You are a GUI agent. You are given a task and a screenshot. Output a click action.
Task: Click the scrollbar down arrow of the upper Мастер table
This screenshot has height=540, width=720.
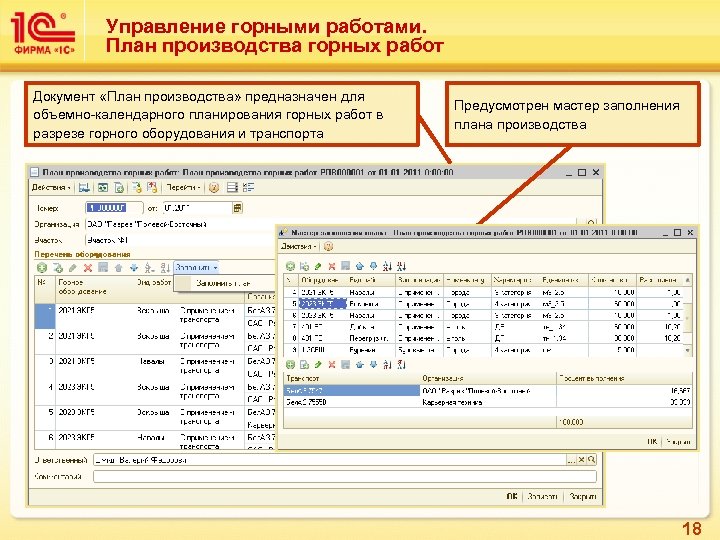coord(687,350)
